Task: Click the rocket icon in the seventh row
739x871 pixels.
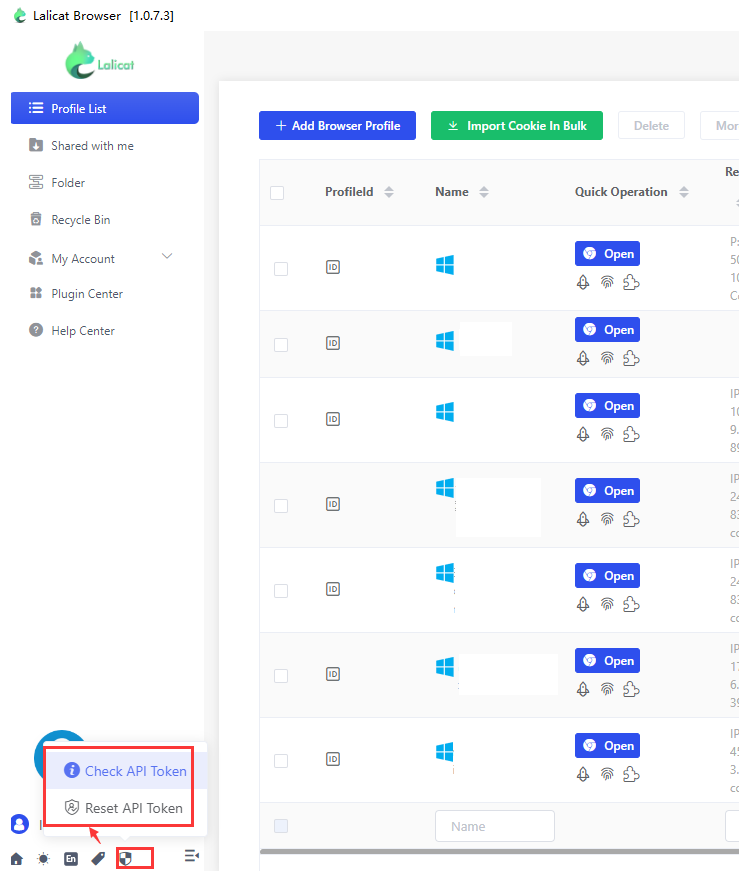Action: (583, 774)
